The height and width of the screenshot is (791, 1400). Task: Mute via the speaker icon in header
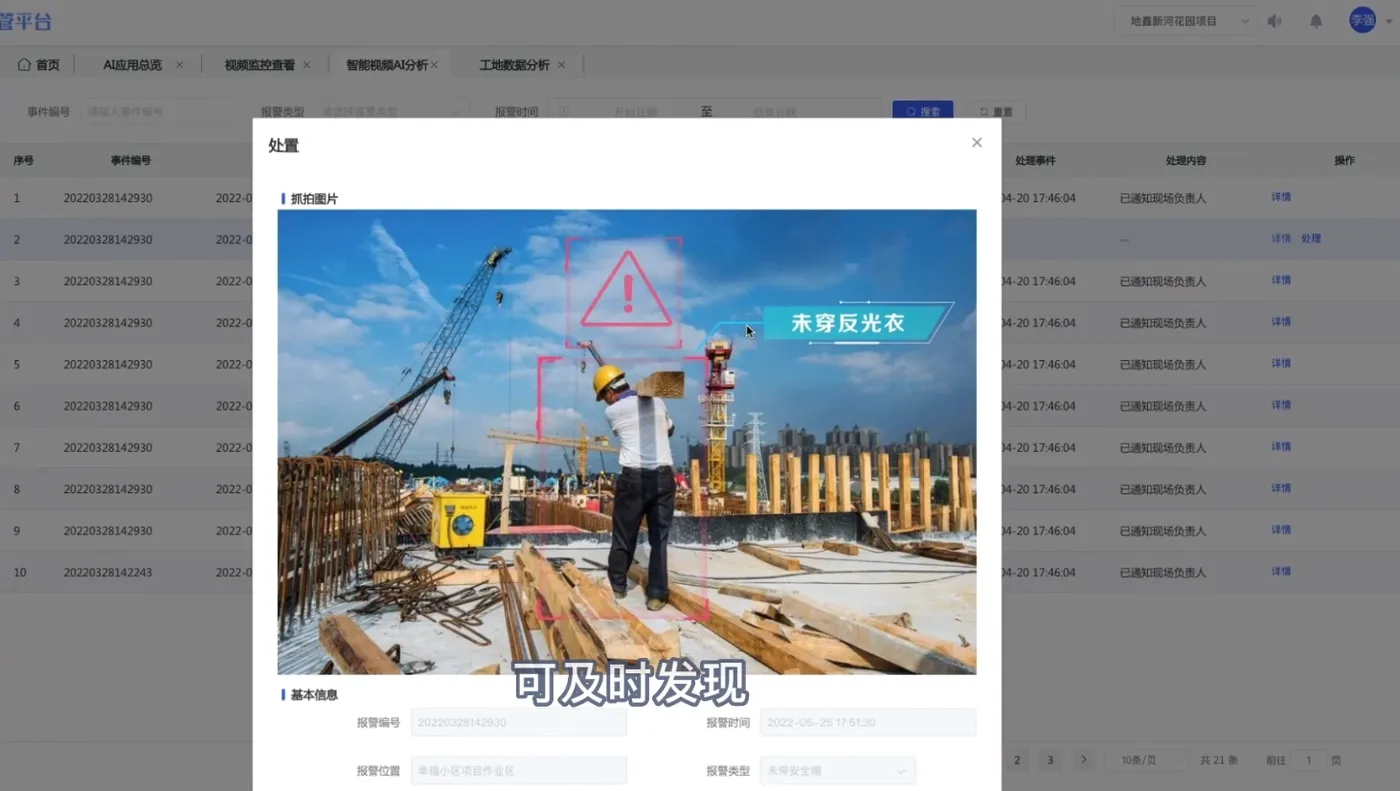point(1274,21)
